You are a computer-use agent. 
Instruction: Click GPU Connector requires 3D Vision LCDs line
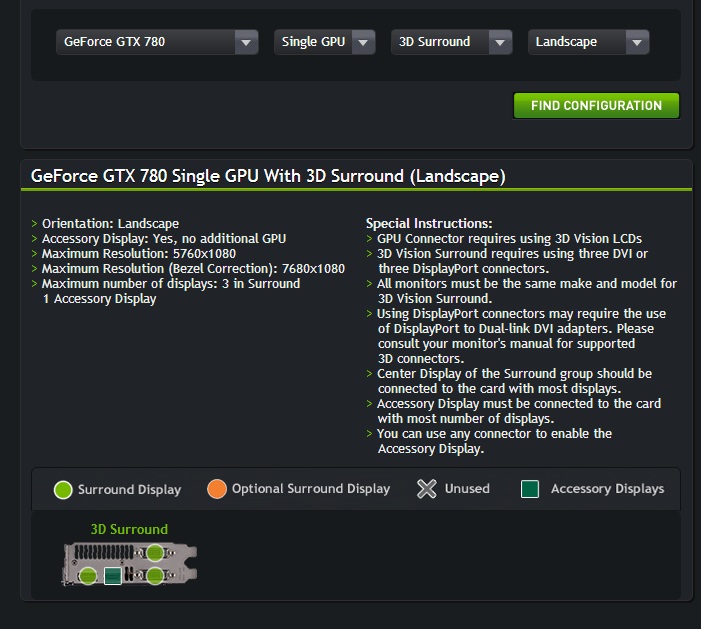pos(509,239)
